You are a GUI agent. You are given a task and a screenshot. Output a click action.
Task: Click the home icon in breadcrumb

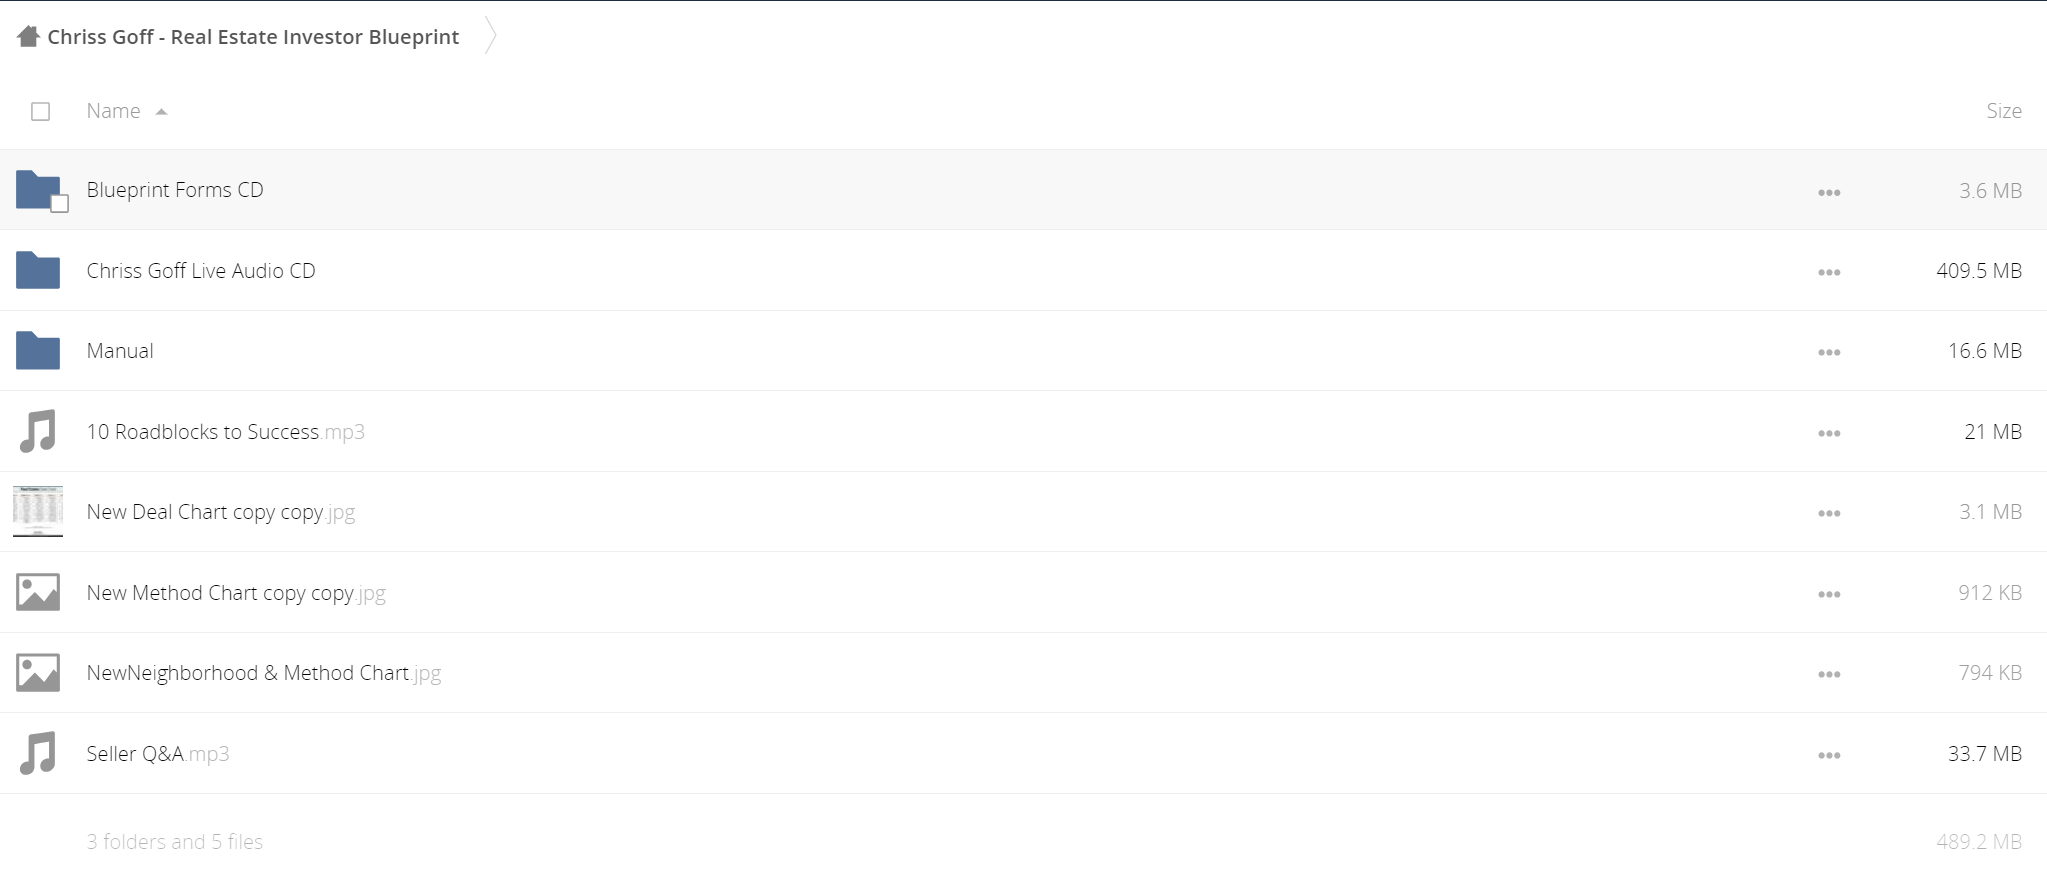point(28,37)
